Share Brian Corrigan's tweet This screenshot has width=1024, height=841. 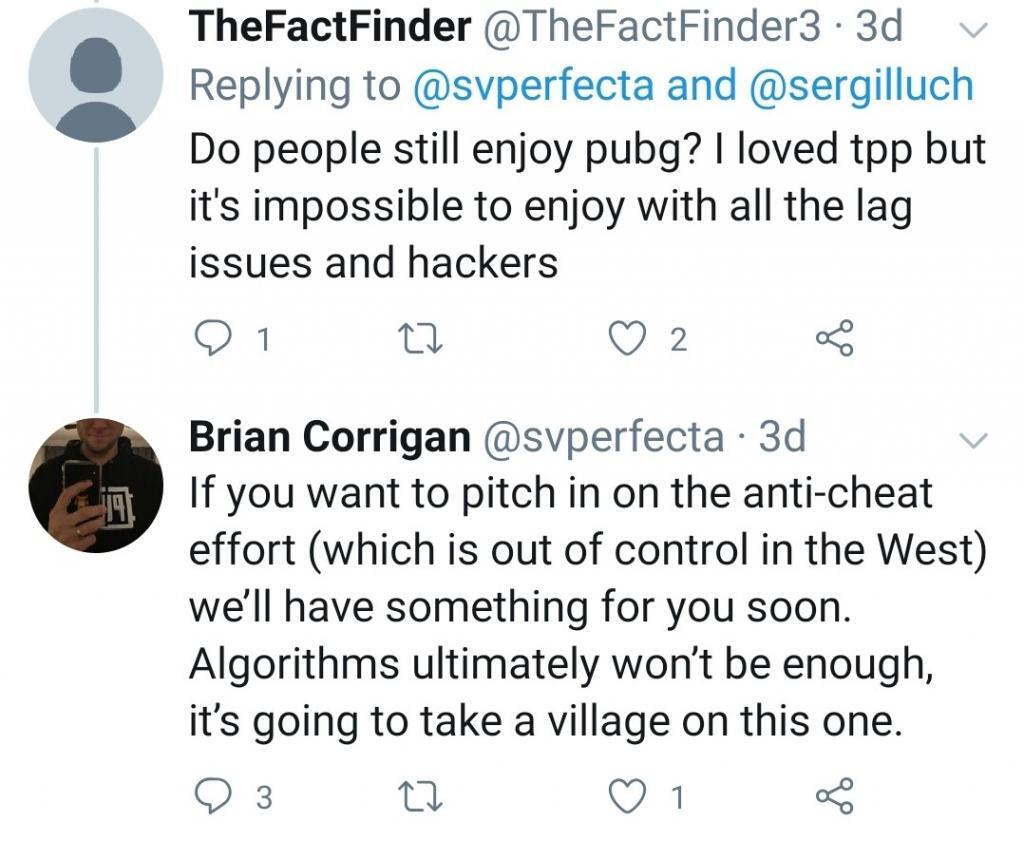[x=835, y=796]
